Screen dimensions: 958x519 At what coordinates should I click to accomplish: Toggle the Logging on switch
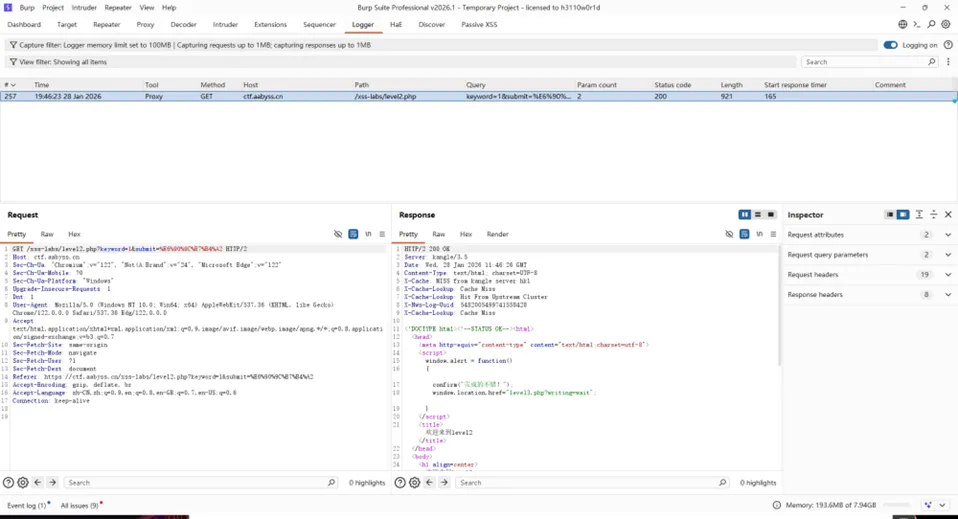click(890, 45)
